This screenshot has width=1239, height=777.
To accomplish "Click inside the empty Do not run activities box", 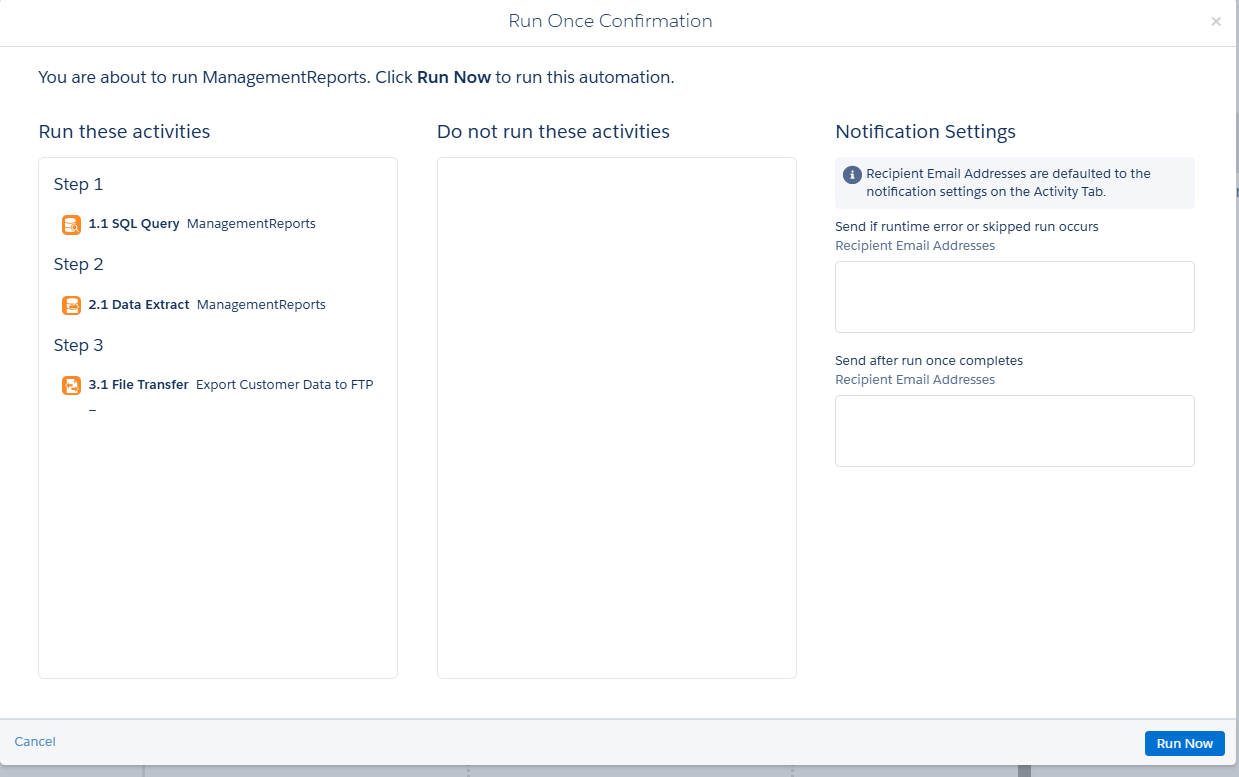I will pyautogui.click(x=616, y=417).
